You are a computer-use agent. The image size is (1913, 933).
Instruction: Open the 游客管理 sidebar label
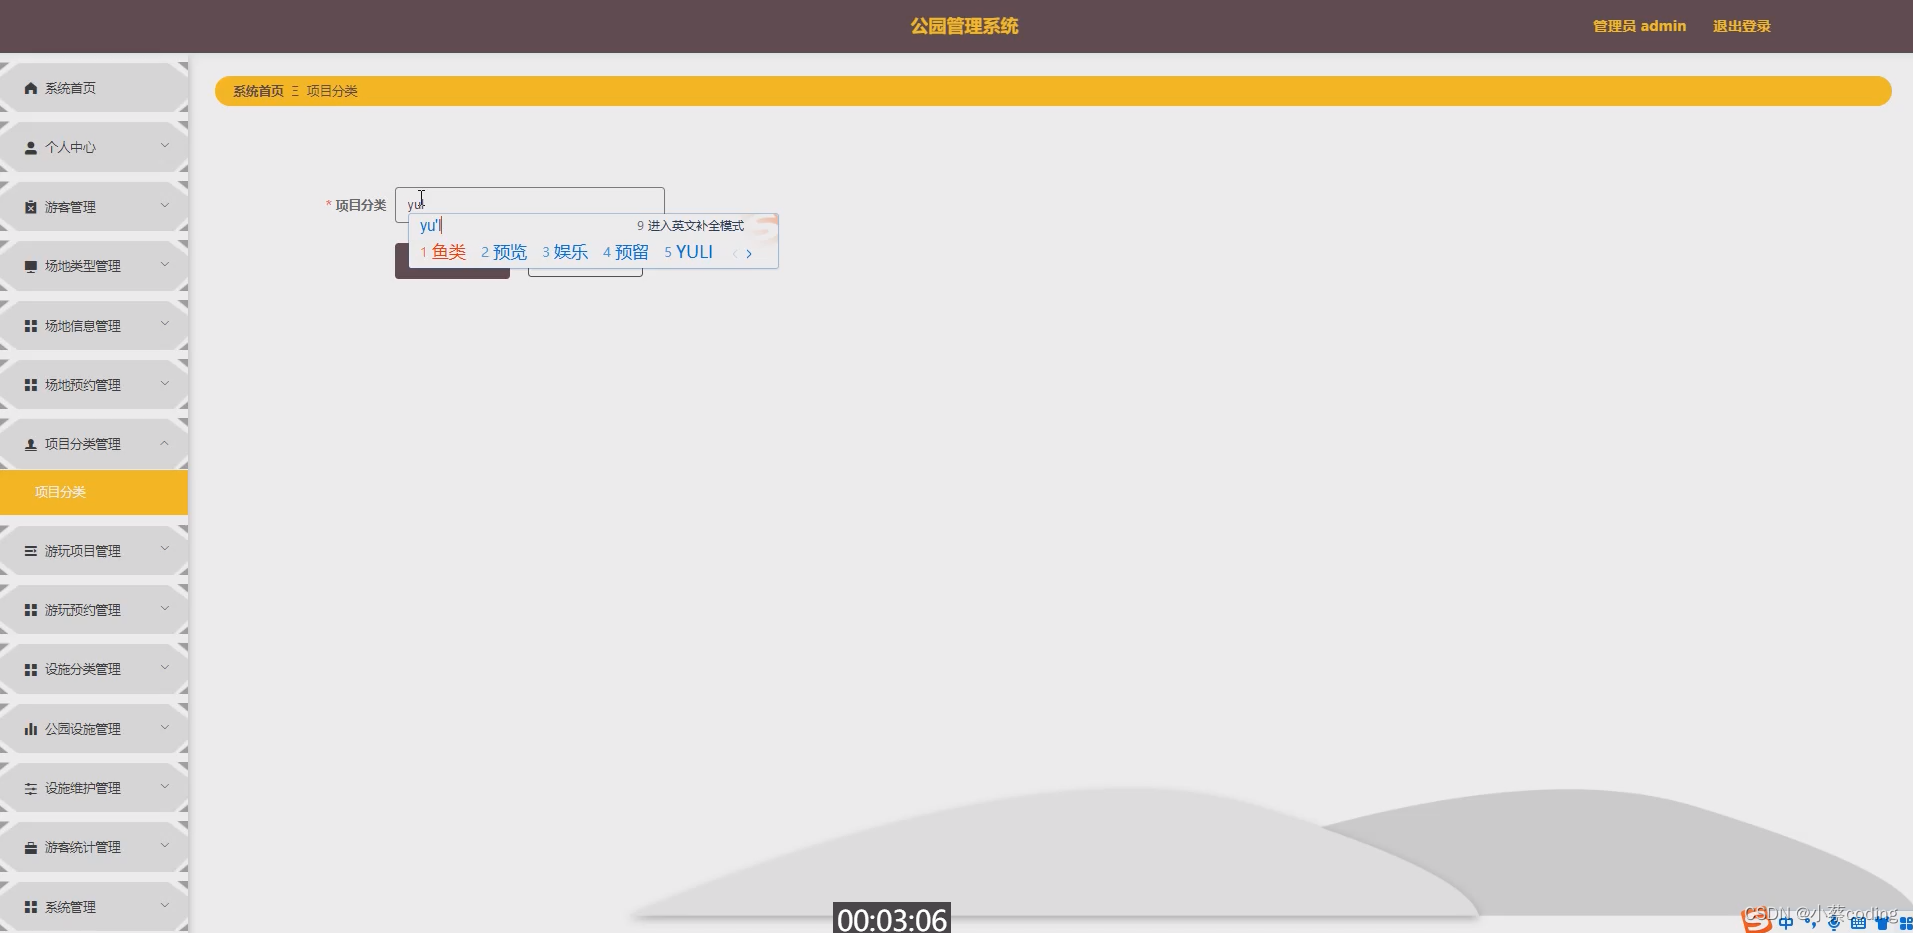[70, 207]
